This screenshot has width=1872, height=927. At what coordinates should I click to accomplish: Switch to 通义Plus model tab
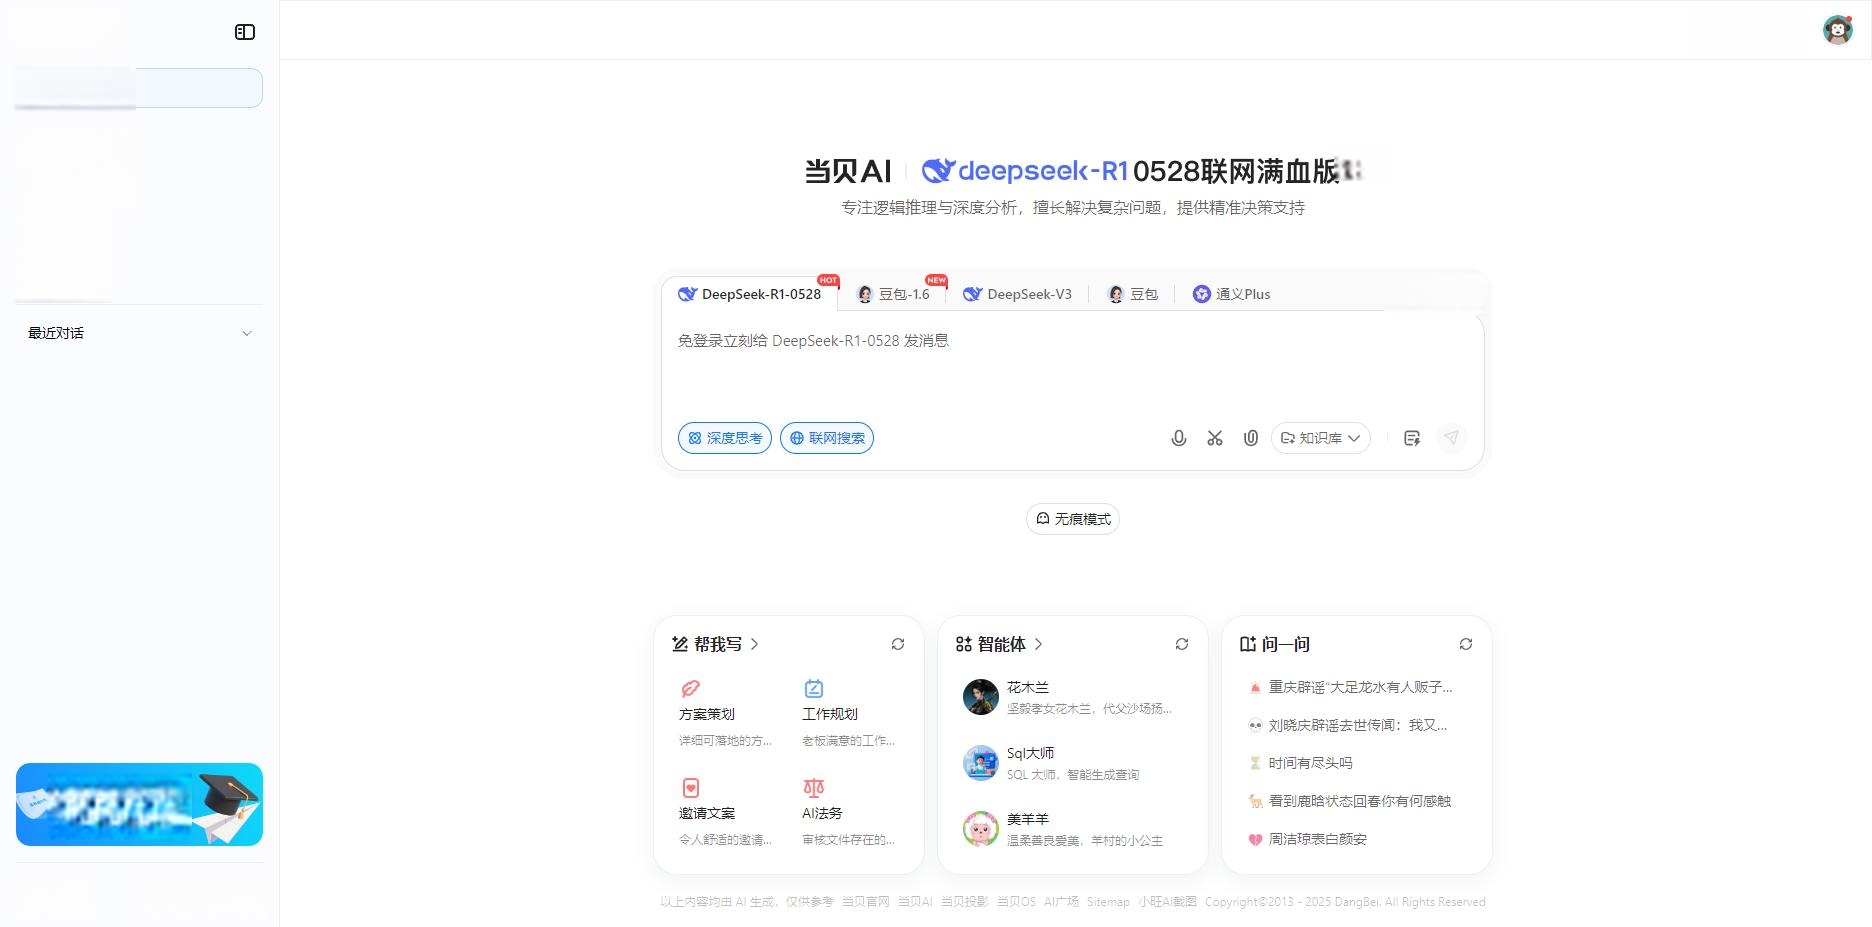[x=1231, y=294]
